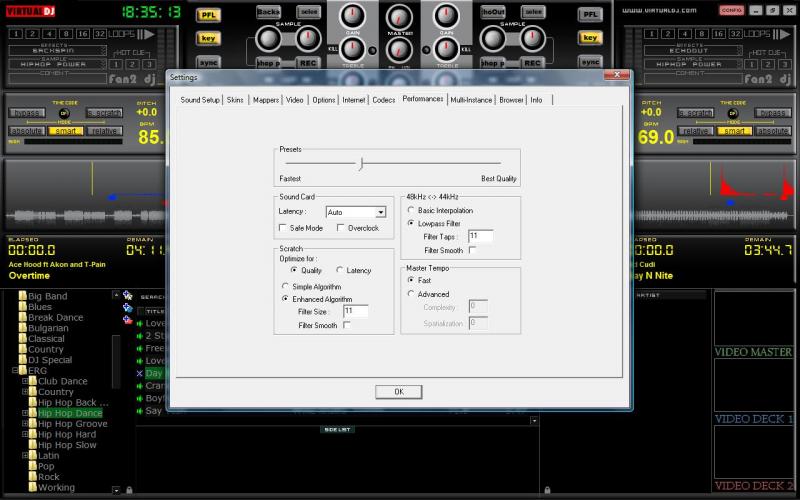Click X icon beside 'Day' track
The height and width of the screenshot is (500, 800).
point(139,373)
